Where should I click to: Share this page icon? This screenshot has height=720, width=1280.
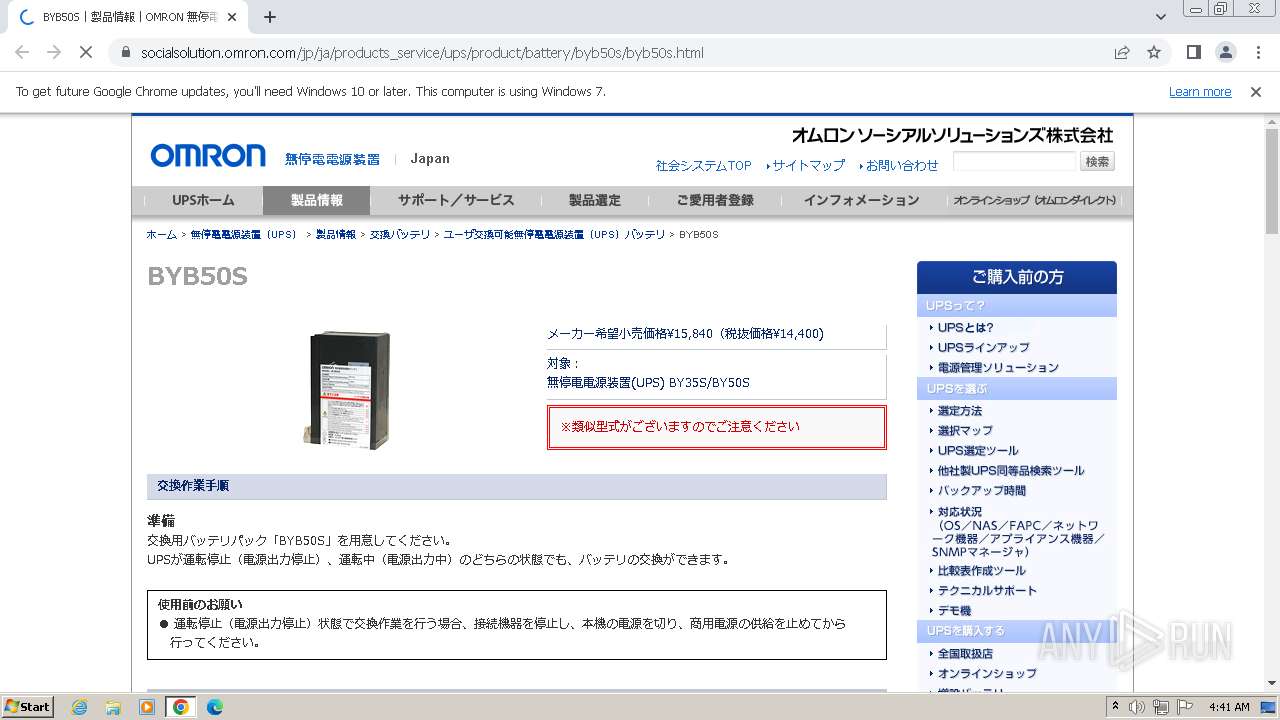tap(1122, 52)
